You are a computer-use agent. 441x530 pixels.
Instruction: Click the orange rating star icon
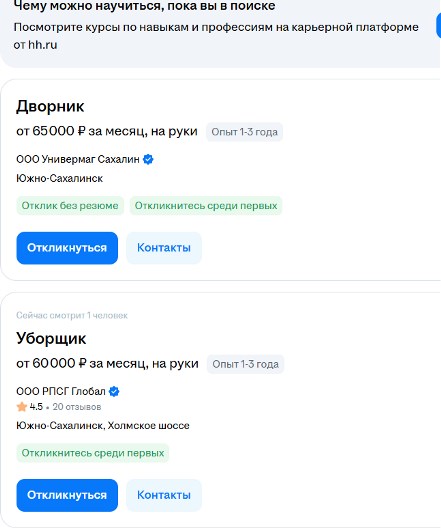coord(22,407)
